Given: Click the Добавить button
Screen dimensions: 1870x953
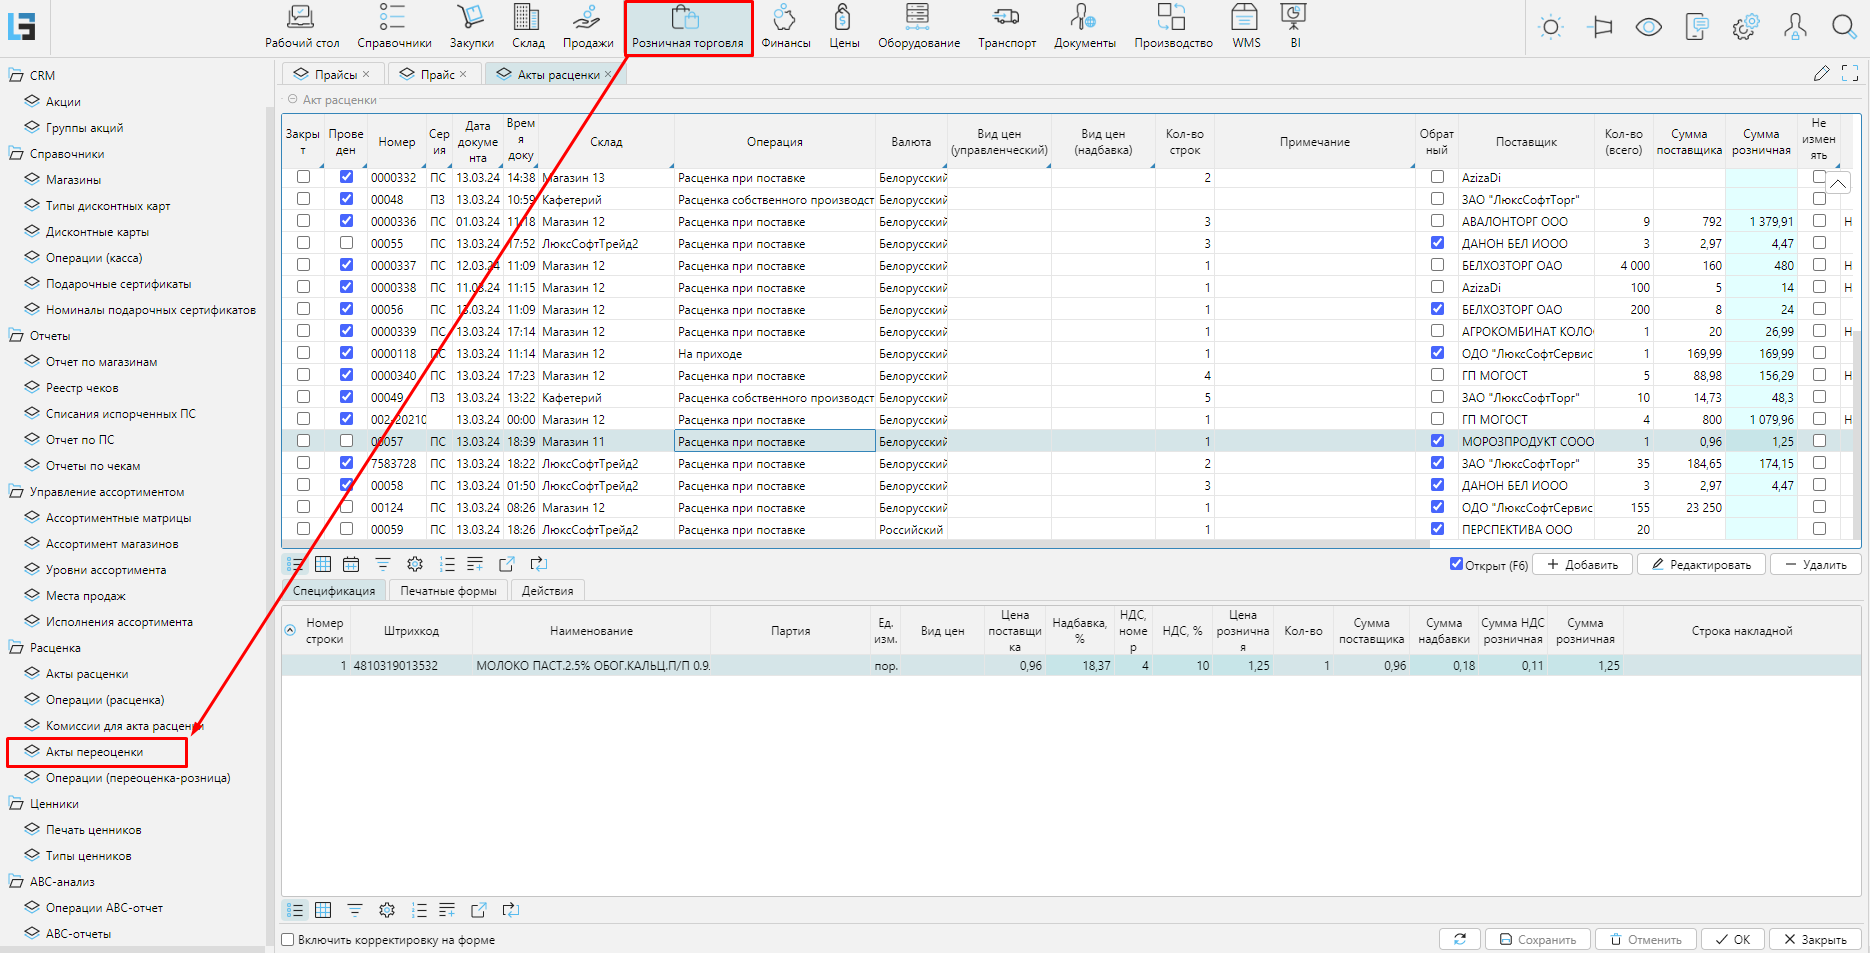Looking at the screenshot, I should pyautogui.click(x=1582, y=565).
